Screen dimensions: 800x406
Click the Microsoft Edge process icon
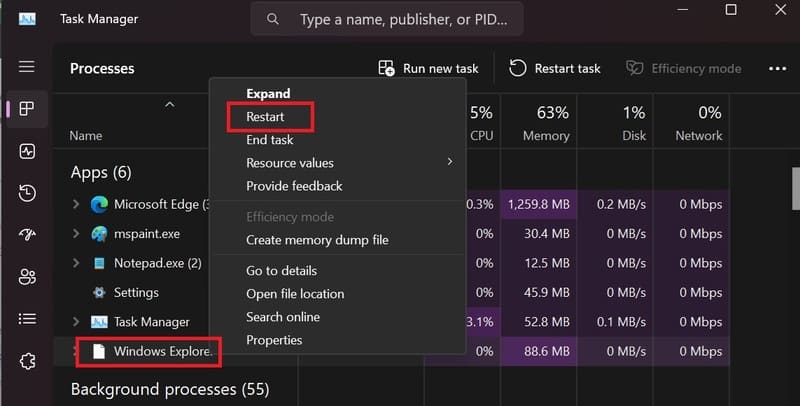(99, 205)
